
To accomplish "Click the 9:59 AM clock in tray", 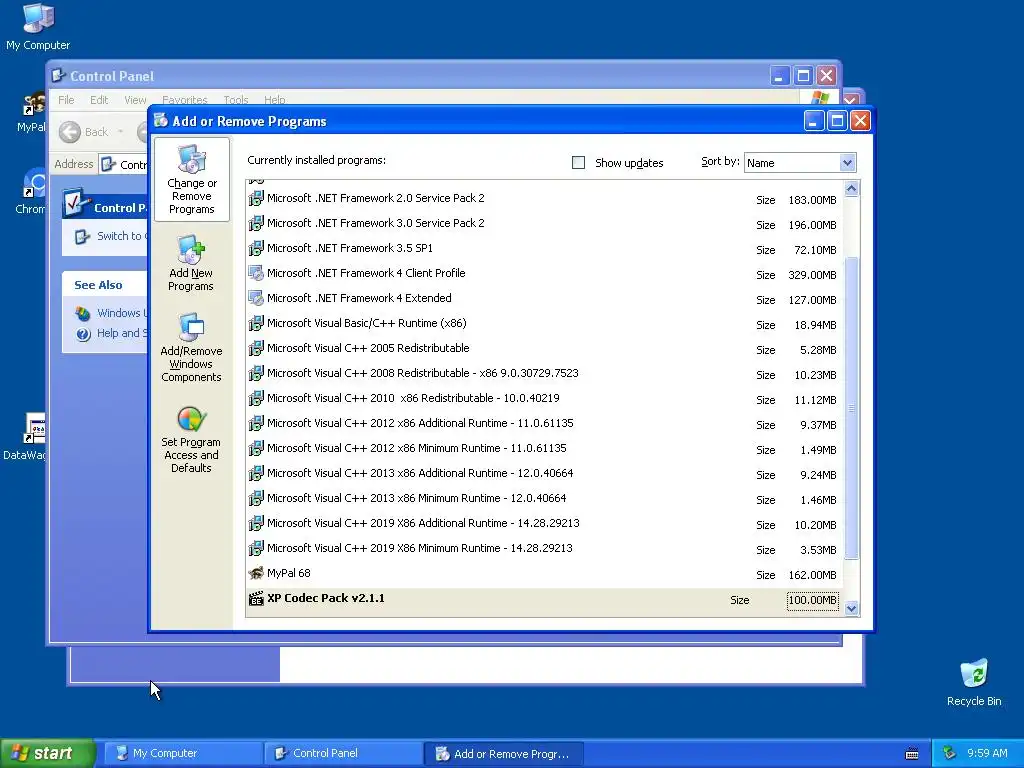I will 987,753.
